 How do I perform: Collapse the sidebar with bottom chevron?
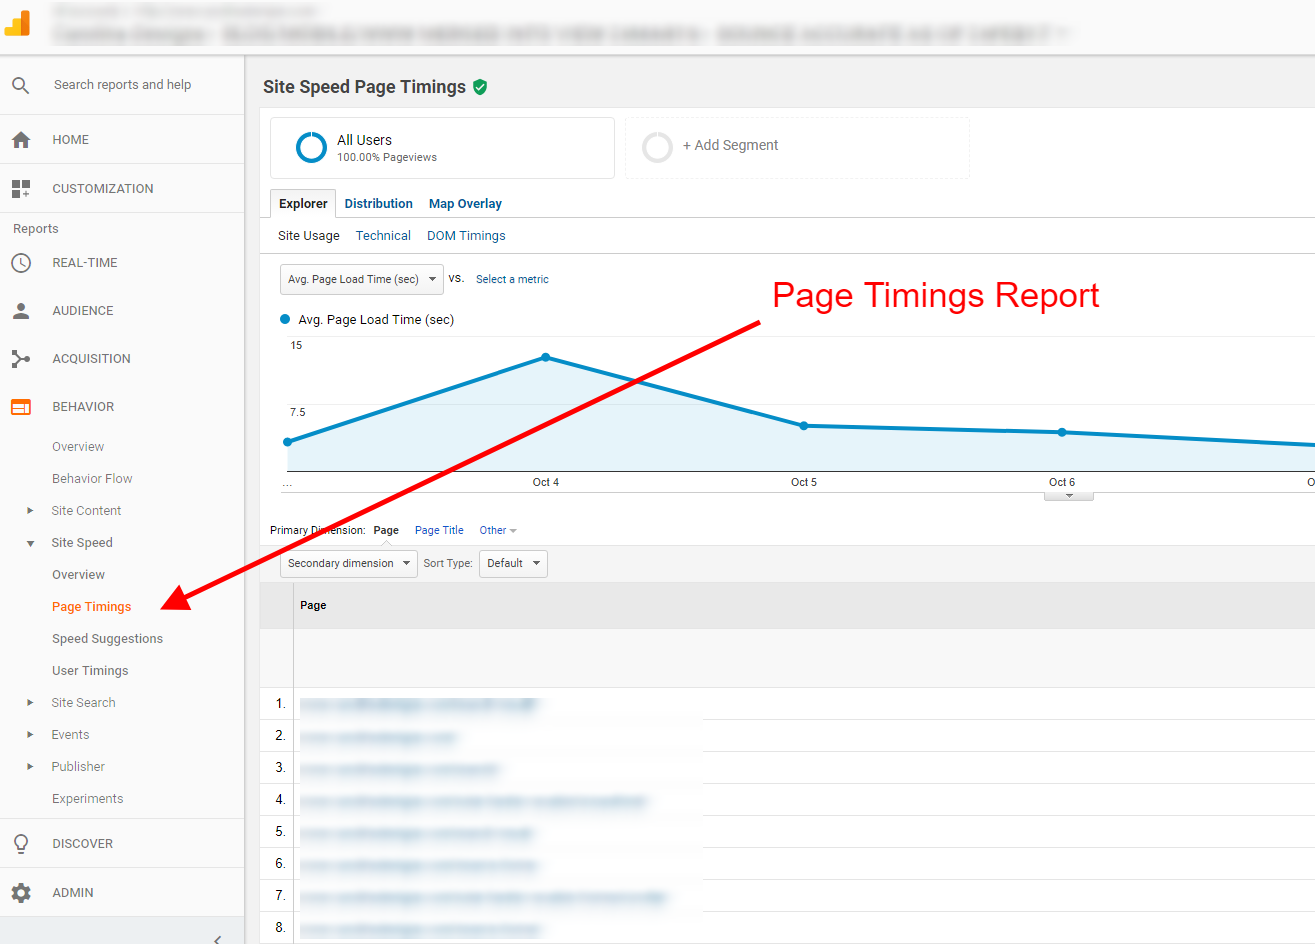(x=216, y=937)
